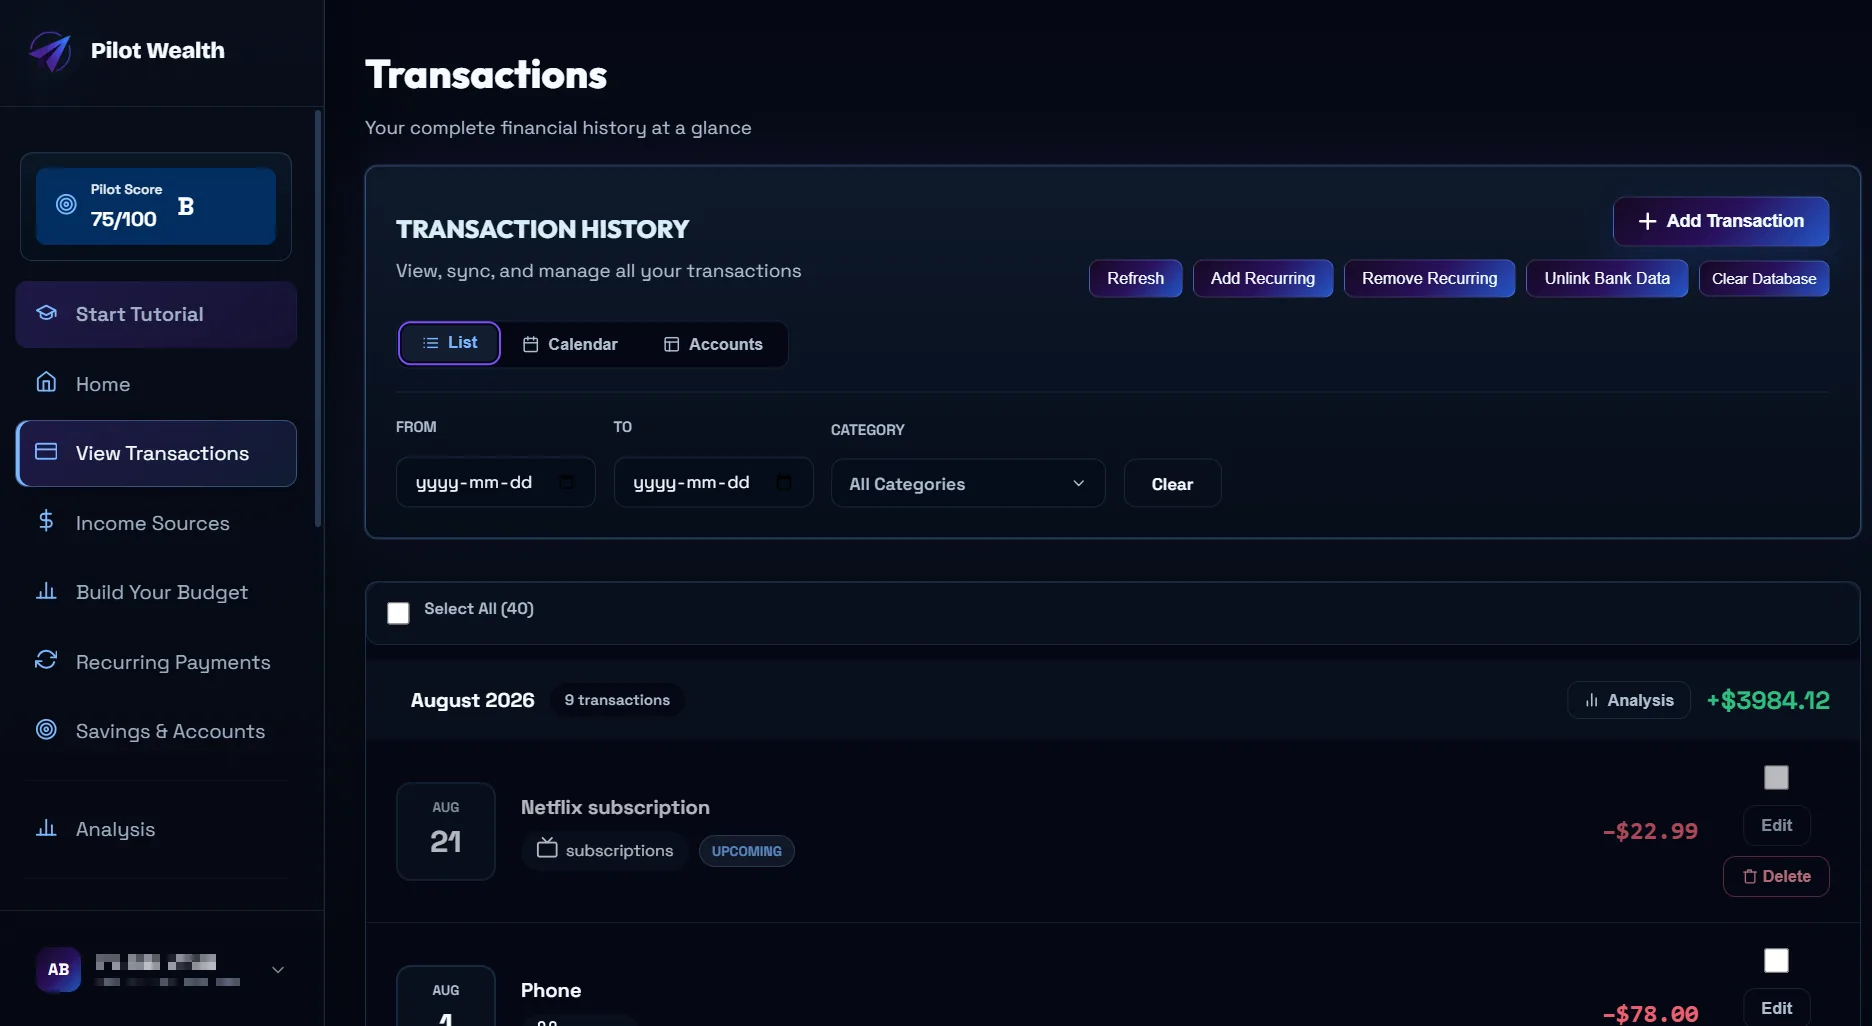Delete the Netflix subscription transaction

tap(1776, 876)
